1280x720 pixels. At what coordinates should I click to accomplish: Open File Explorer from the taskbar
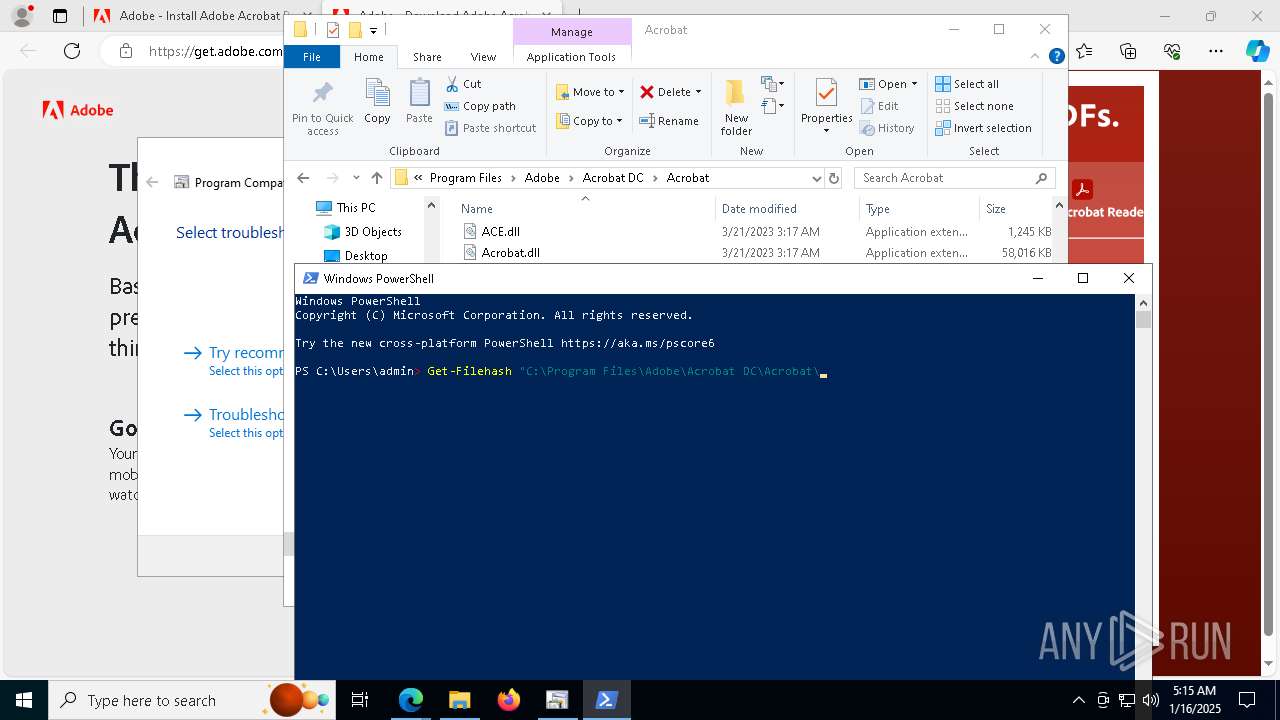click(x=459, y=700)
